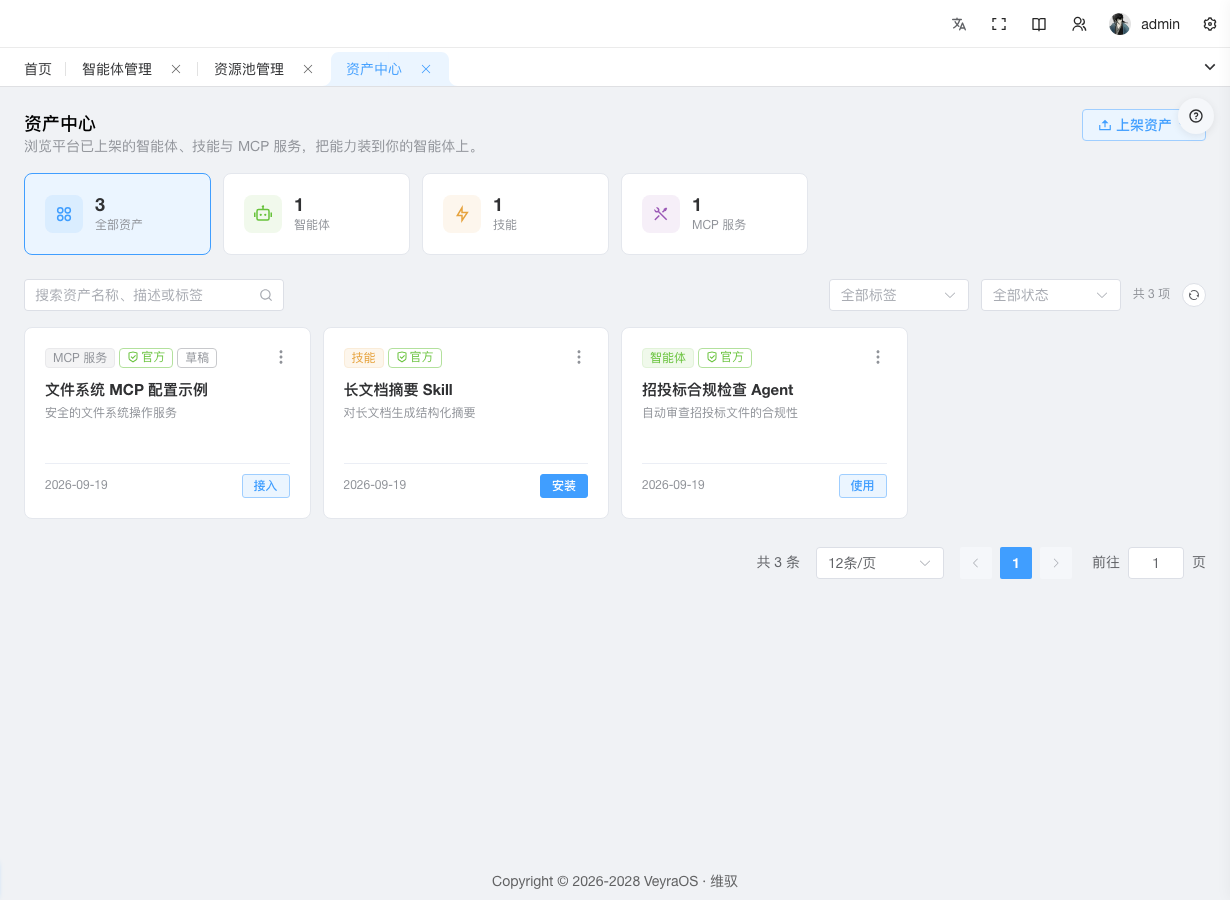Click the 招投标合规检查 Agent title
1230x900 pixels.
pyautogui.click(x=717, y=390)
